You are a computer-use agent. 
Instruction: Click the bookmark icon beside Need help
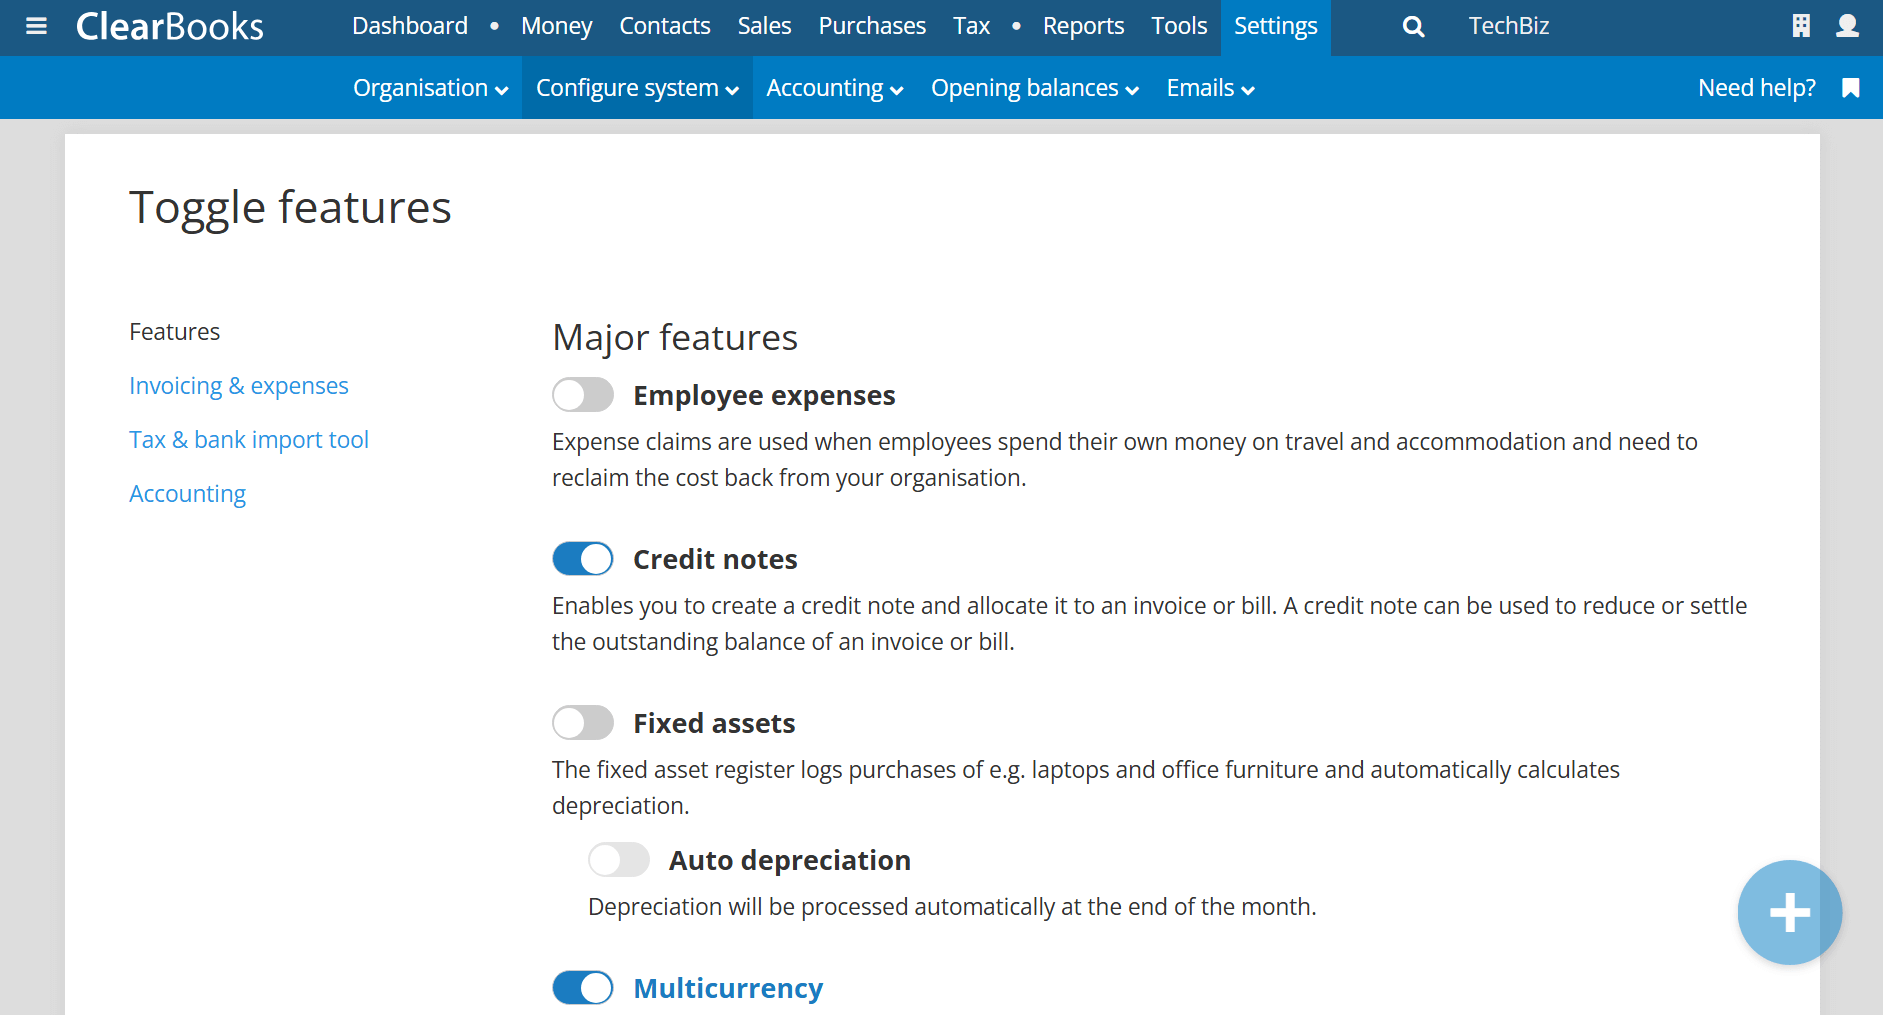point(1850,88)
